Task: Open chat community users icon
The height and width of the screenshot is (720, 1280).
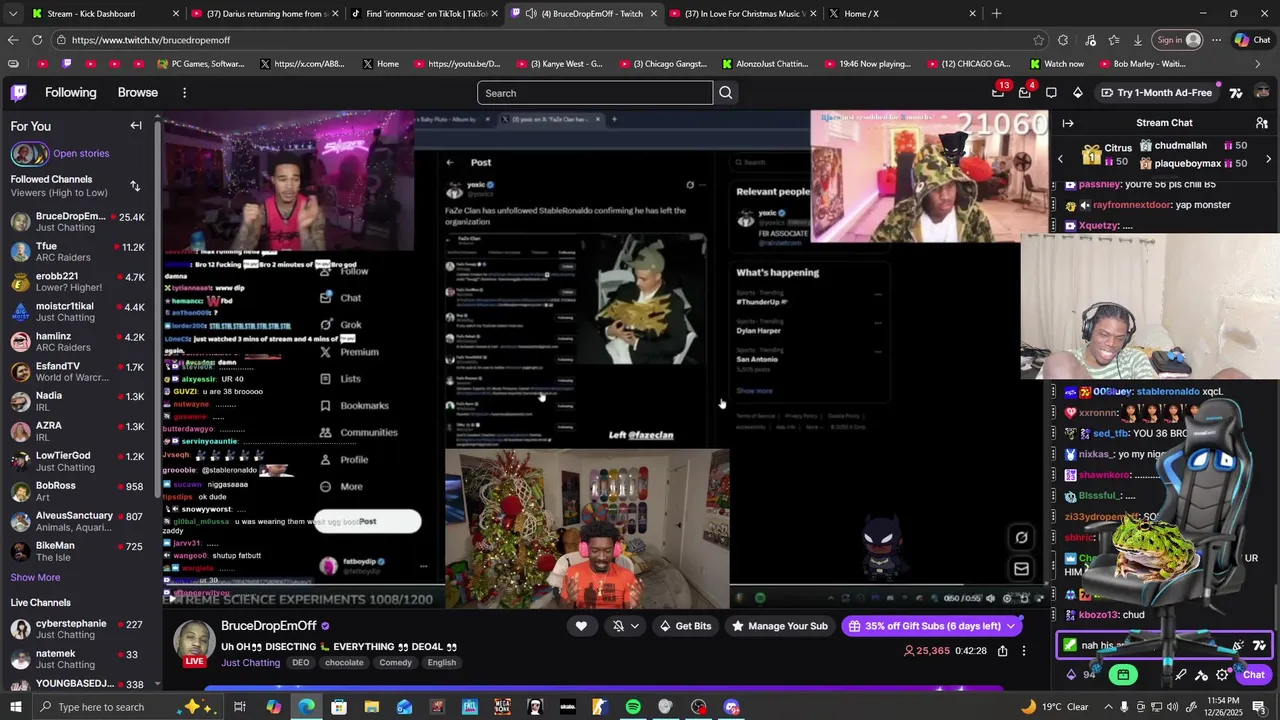Action: click(x=1262, y=123)
